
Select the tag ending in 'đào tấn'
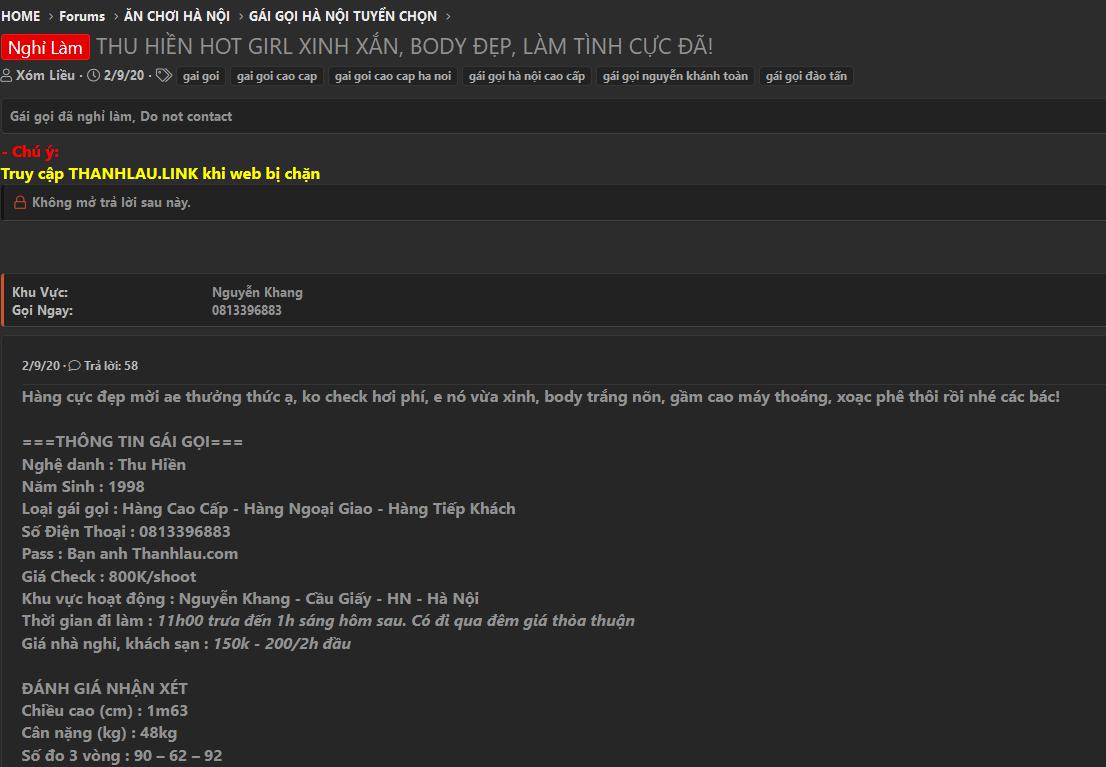point(806,76)
